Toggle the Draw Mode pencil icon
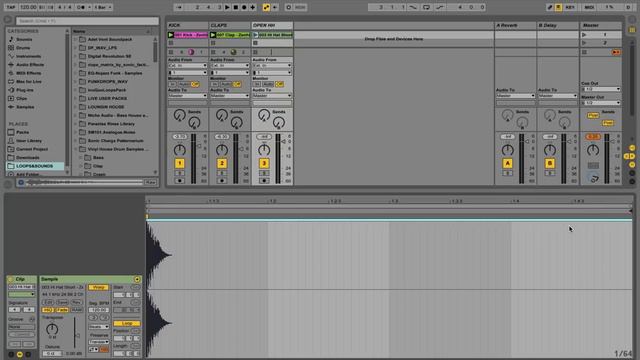 click(x=550, y=7)
